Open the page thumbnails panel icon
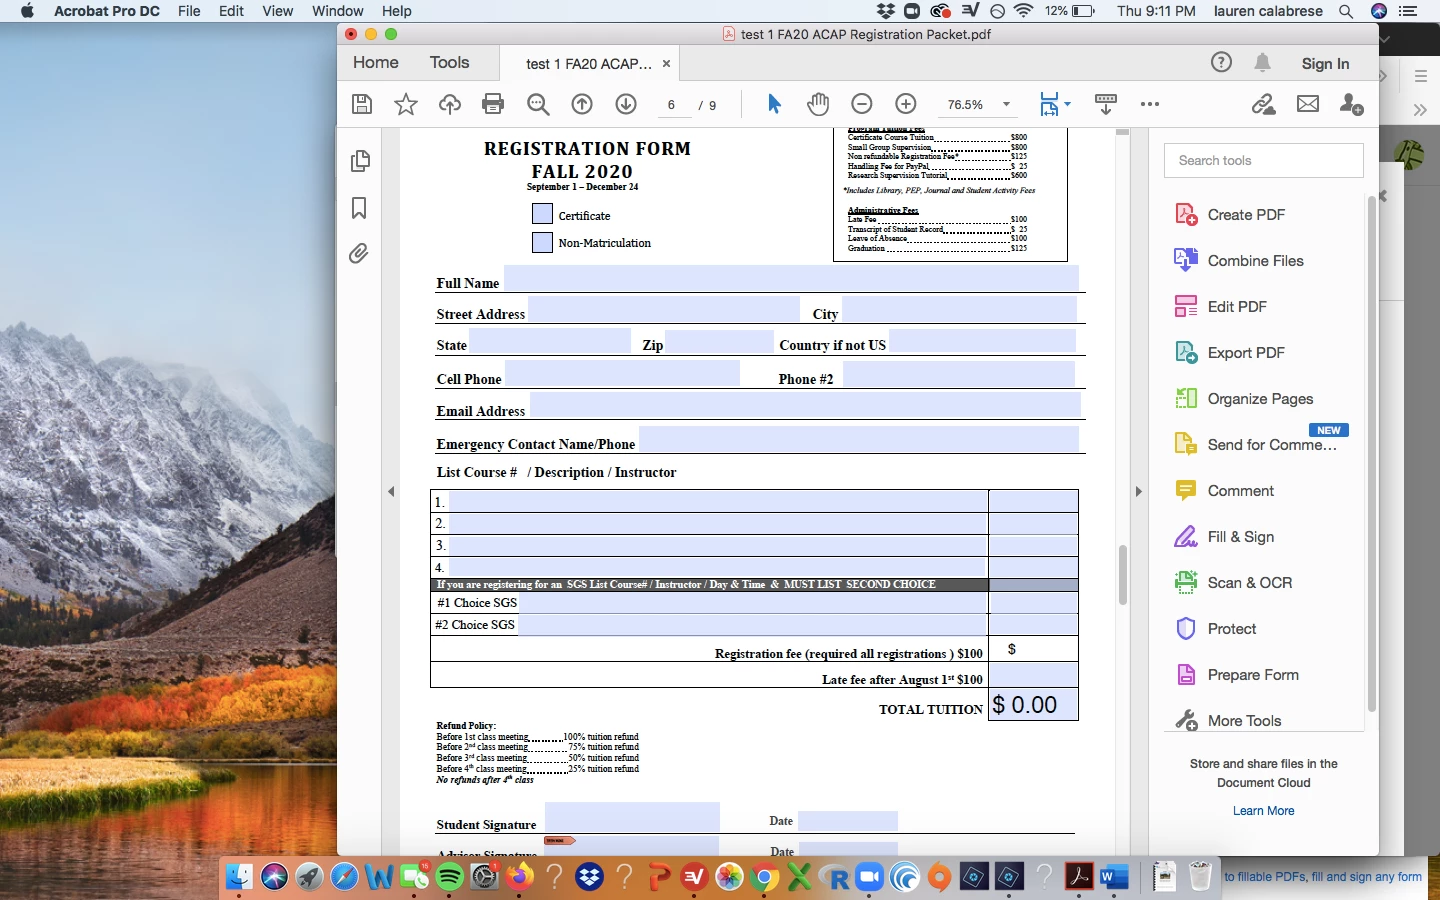 360,161
